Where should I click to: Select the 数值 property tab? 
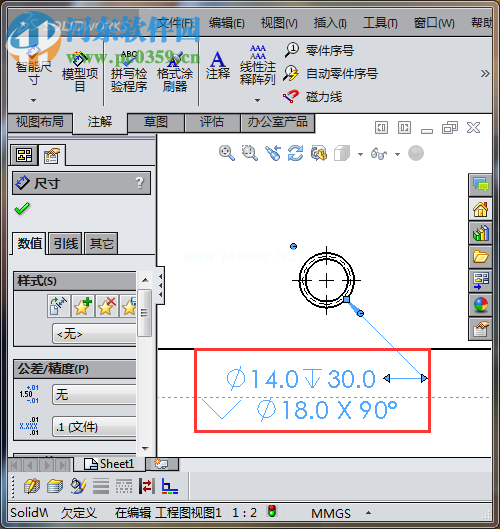[x=30, y=243]
